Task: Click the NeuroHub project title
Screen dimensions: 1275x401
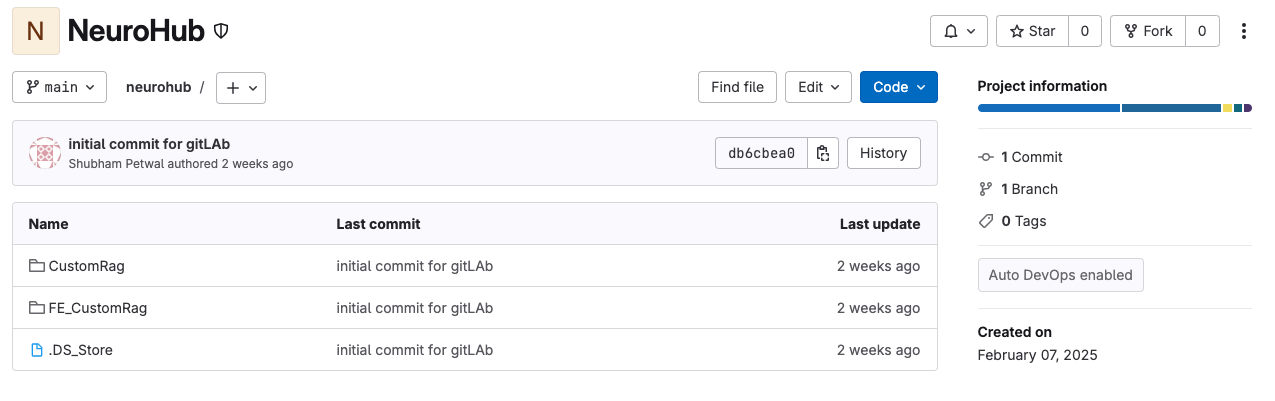Action: (136, 31)
